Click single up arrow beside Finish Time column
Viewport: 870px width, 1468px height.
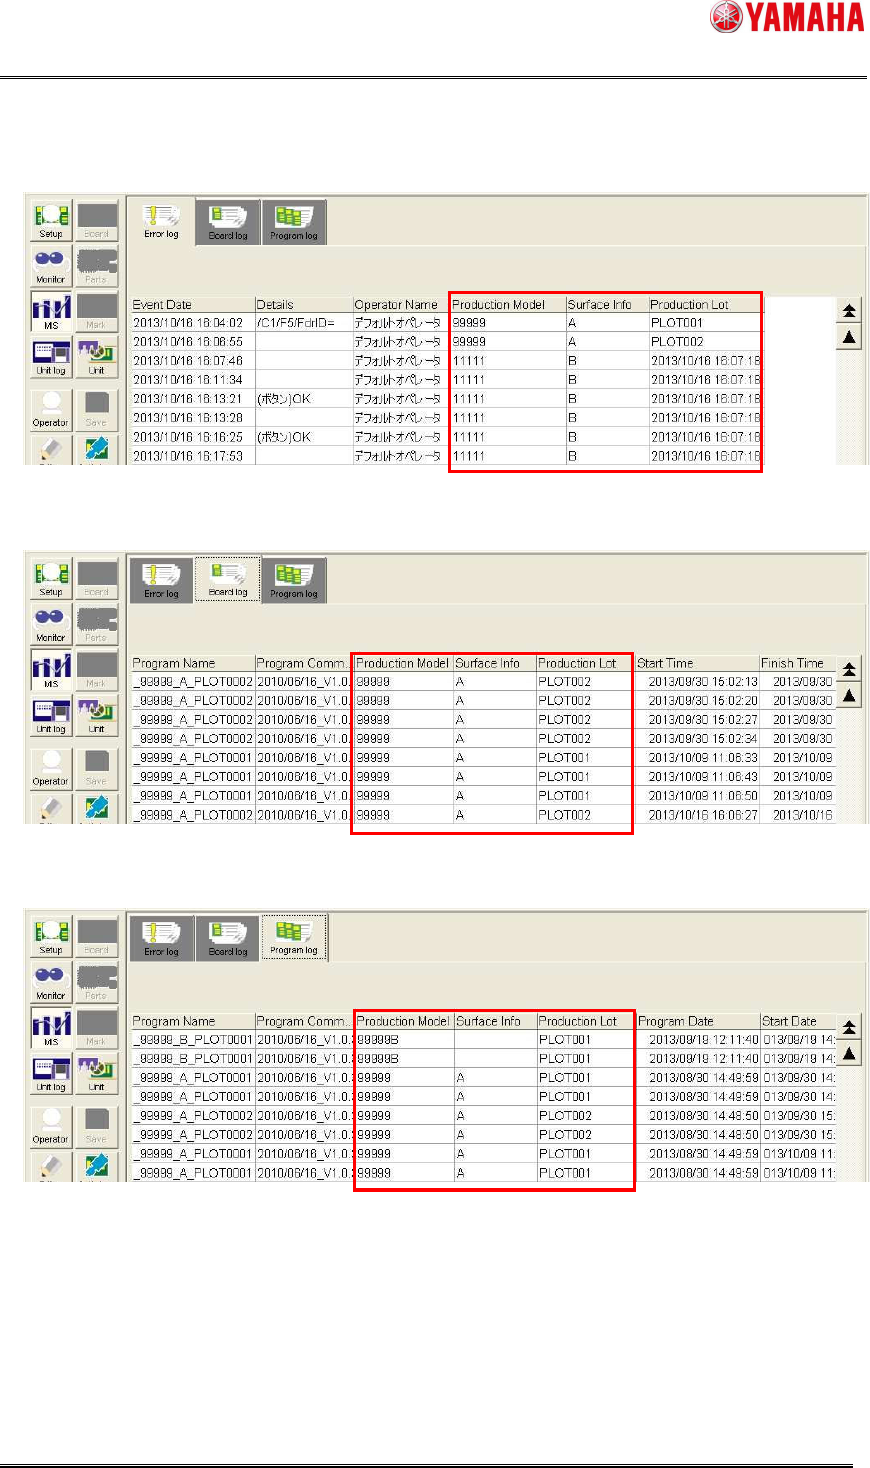click(849, 696)
